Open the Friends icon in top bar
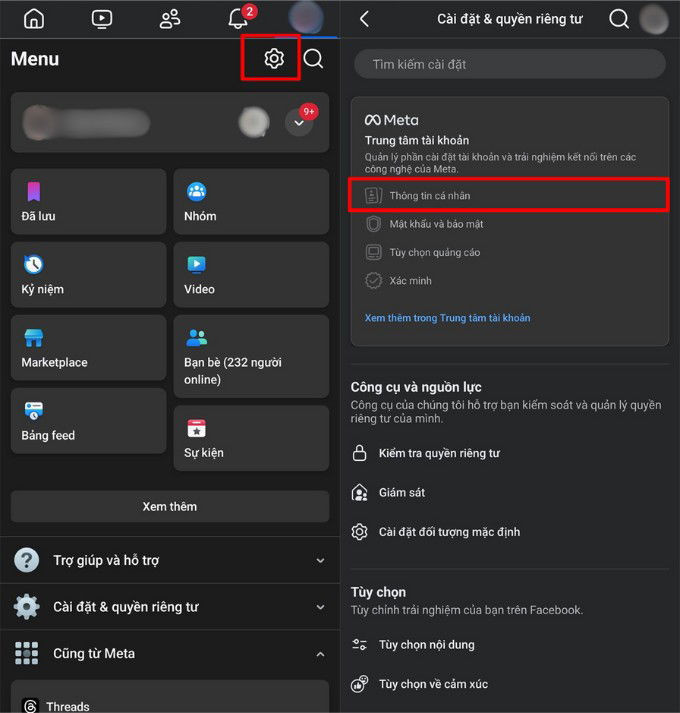The width and height of the screenshot is (680, 713). (x=170, y=18)
